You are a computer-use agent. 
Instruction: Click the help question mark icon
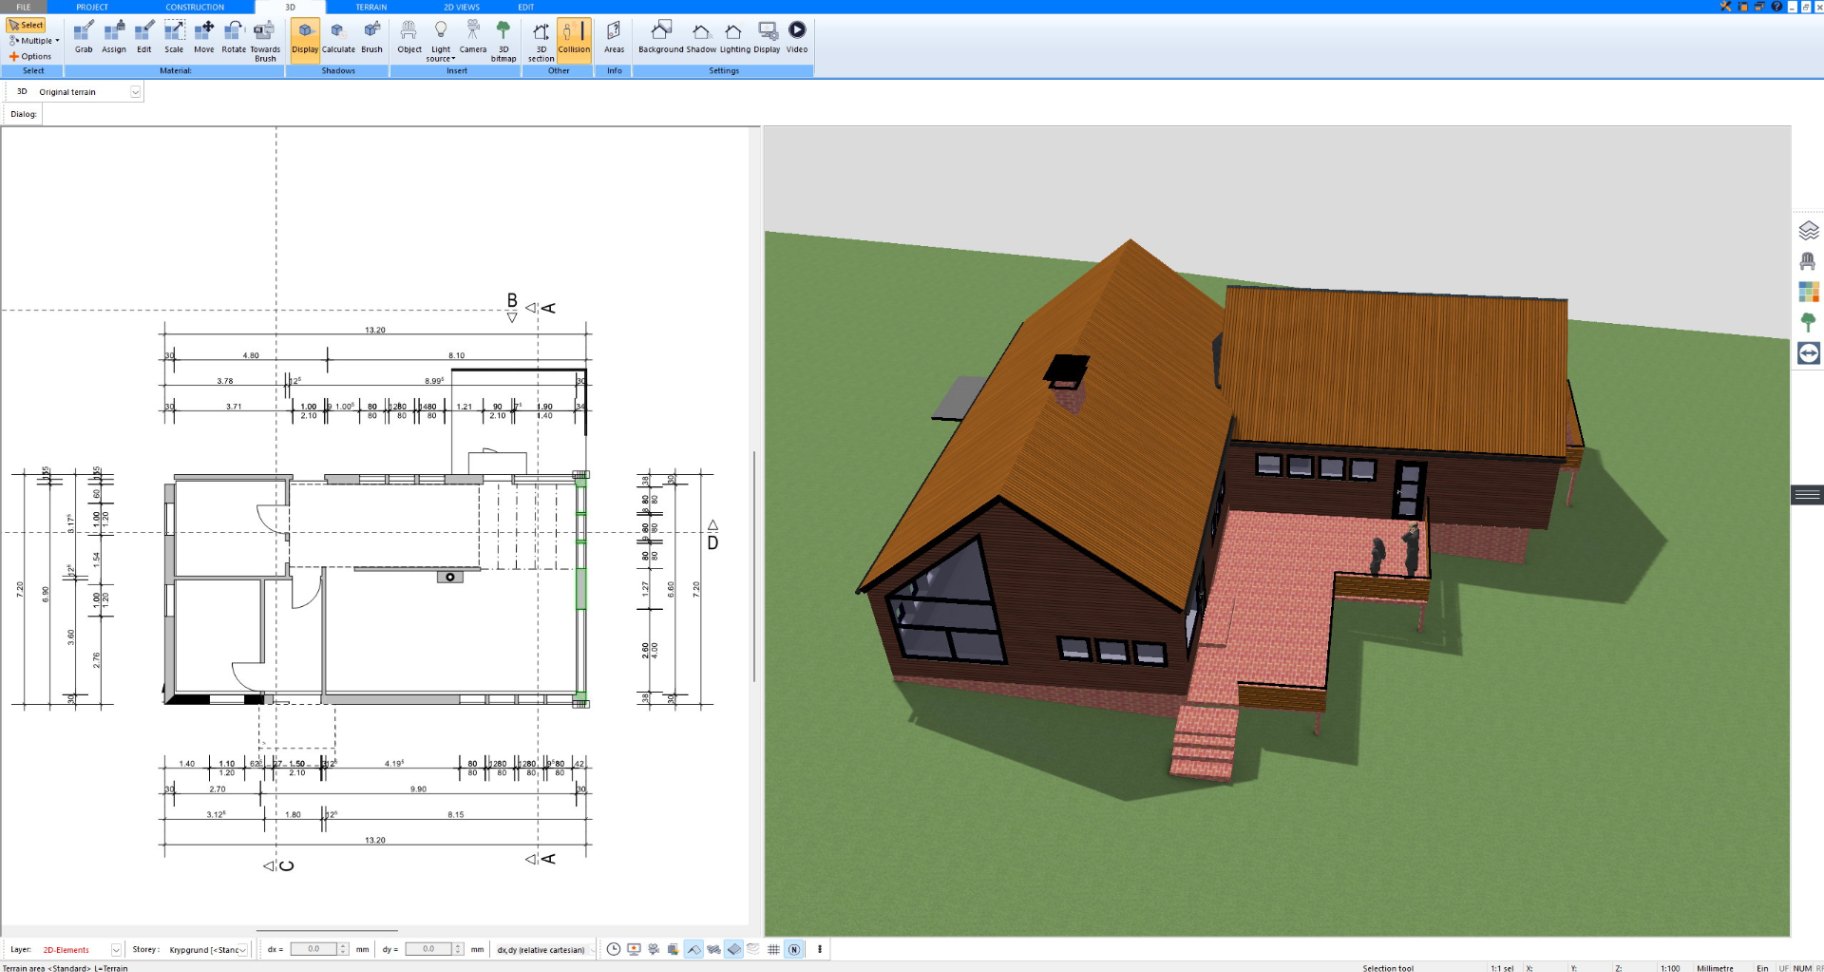tap(1777, 6)
